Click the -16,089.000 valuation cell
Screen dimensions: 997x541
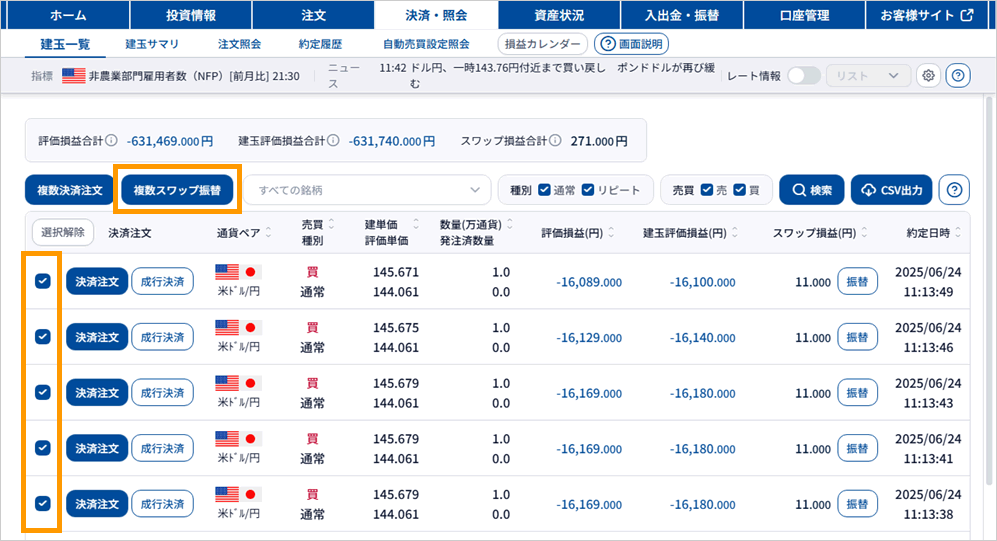click(x=589, y=282)
